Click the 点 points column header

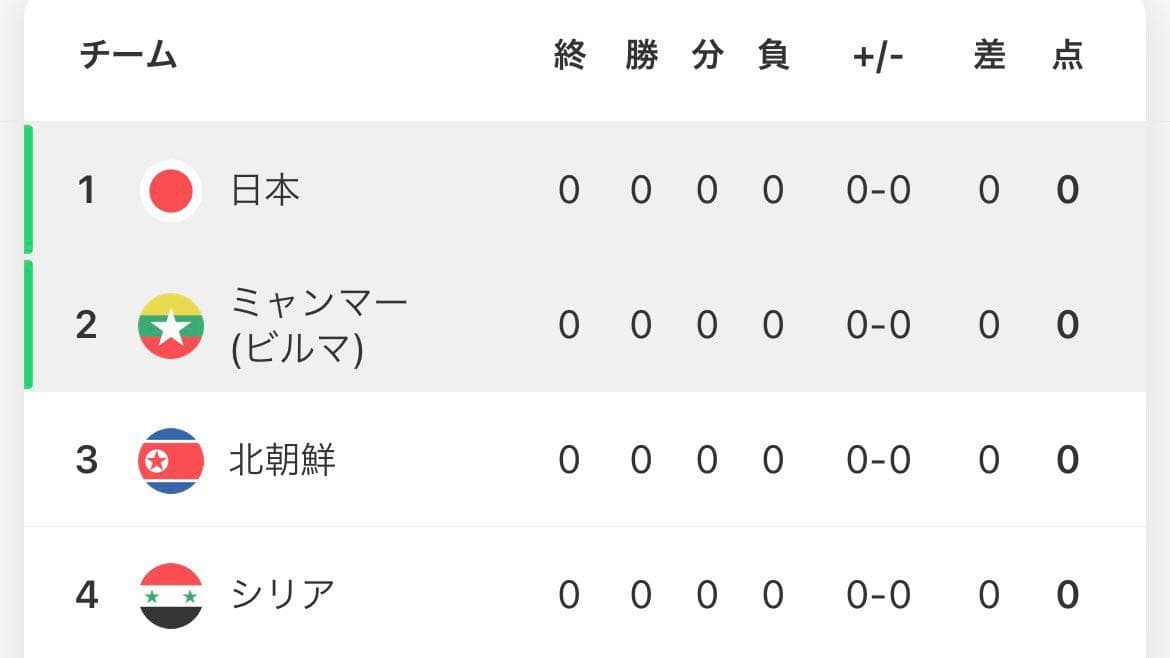(x=1068, y=55)
